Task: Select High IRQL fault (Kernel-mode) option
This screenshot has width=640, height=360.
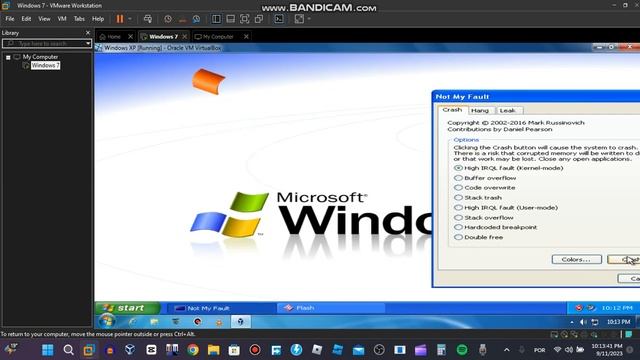Action: pyautogui.click(x=509, y=168)
